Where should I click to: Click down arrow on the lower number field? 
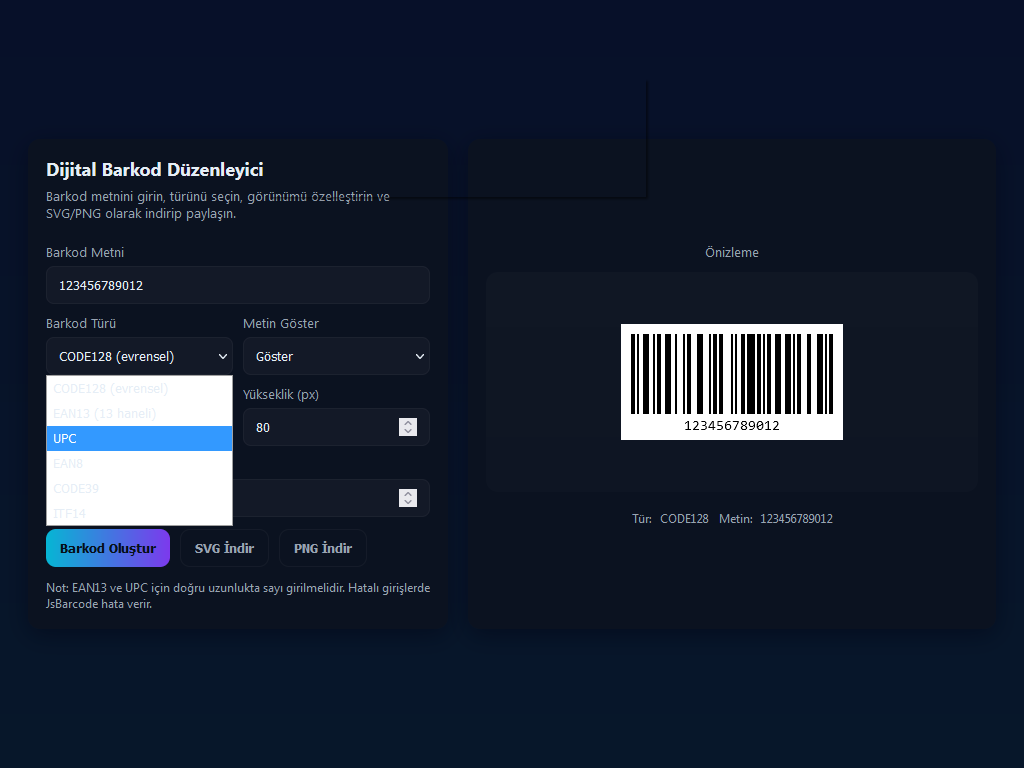408,503
